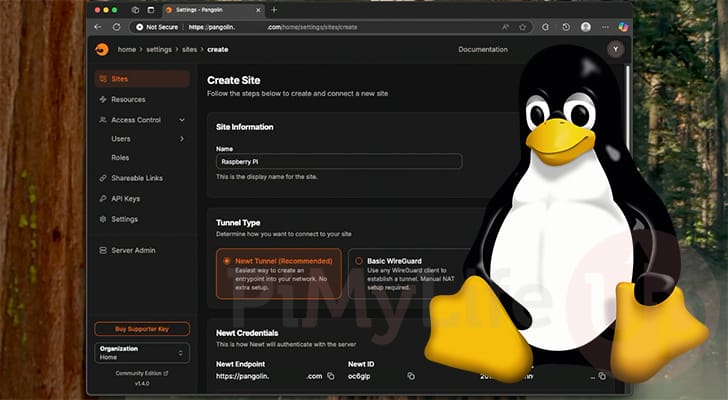Go to settings breadcrumb
Viewport: 728px width, 400px height.
(x=159, y=49)
